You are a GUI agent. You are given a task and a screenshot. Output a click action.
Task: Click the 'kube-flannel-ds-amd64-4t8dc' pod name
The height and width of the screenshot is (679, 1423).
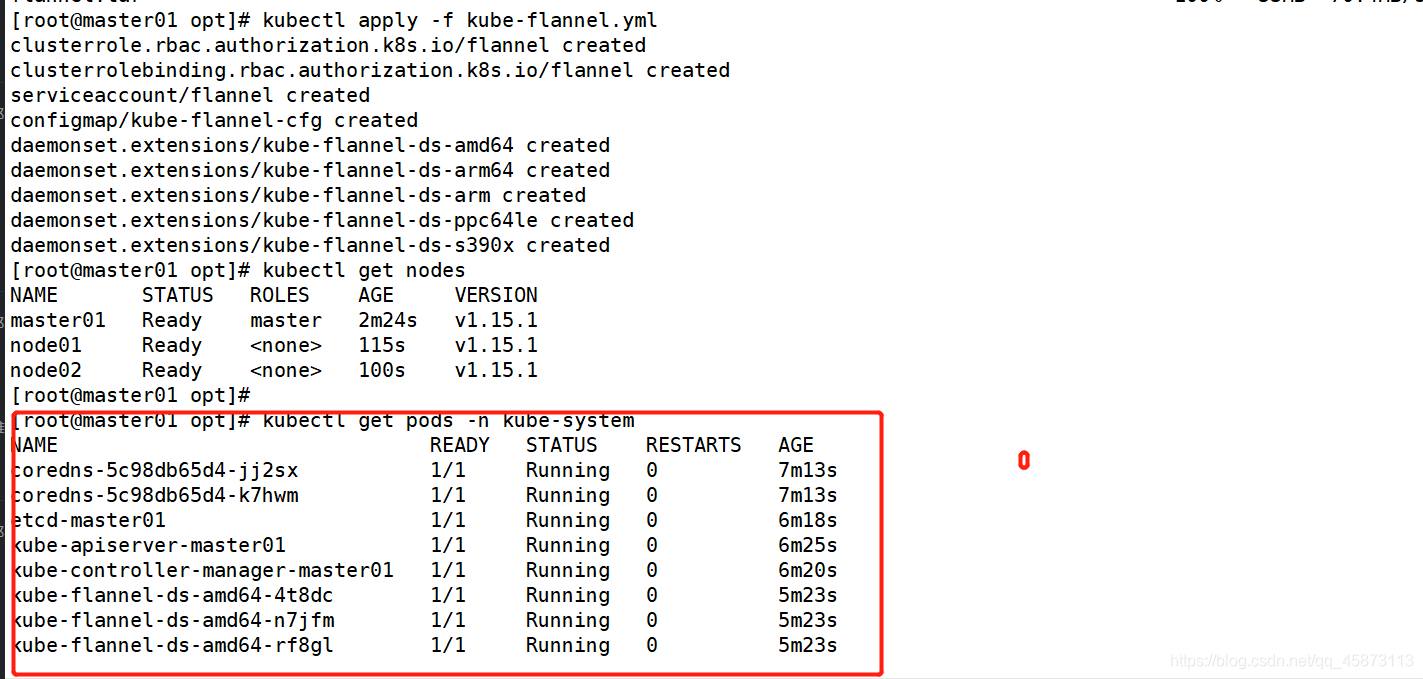(x=172, y=595)
